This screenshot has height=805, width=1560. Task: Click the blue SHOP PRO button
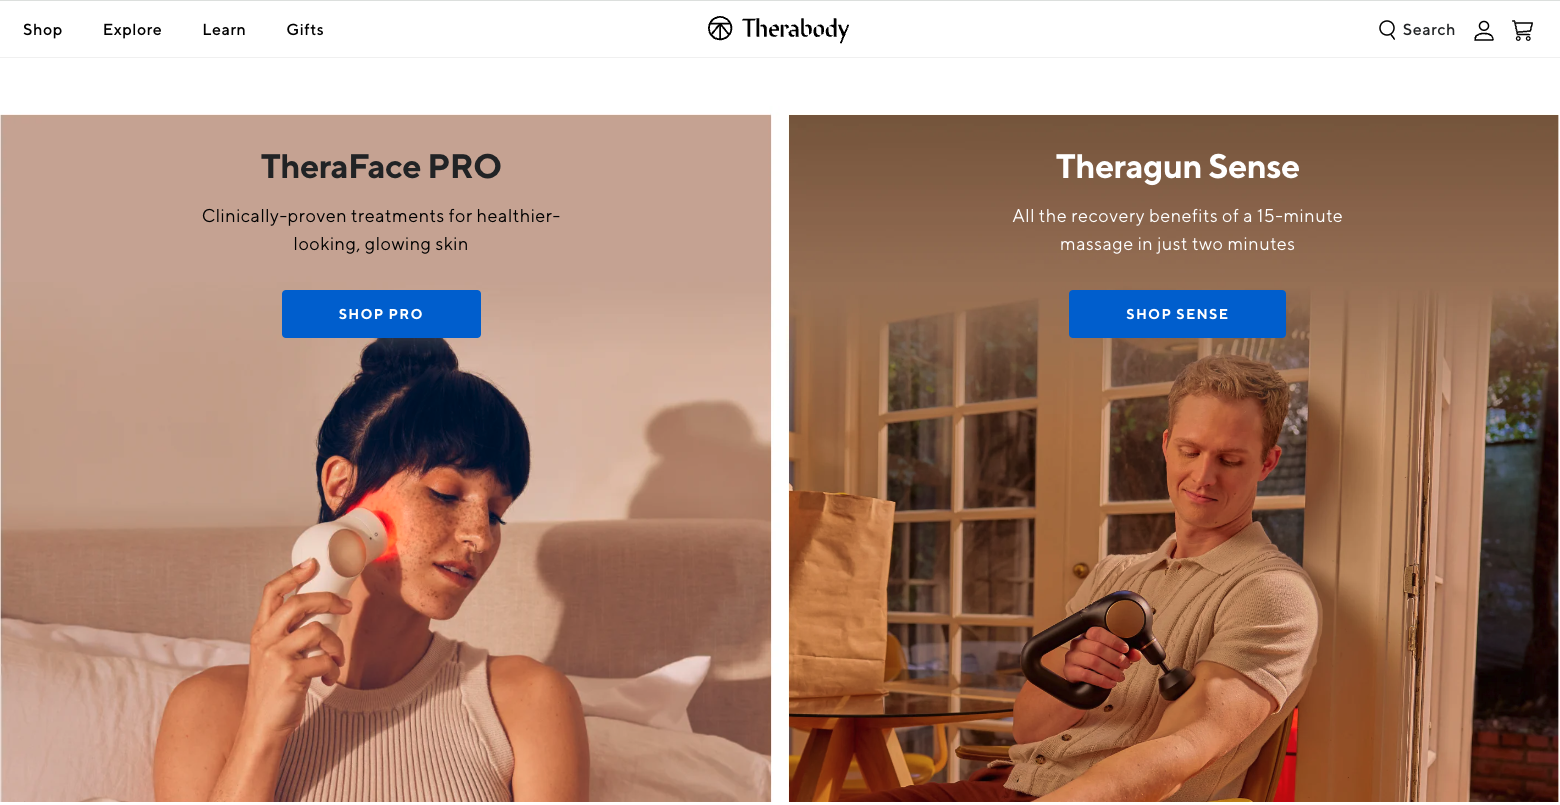(x=381, y=314)
